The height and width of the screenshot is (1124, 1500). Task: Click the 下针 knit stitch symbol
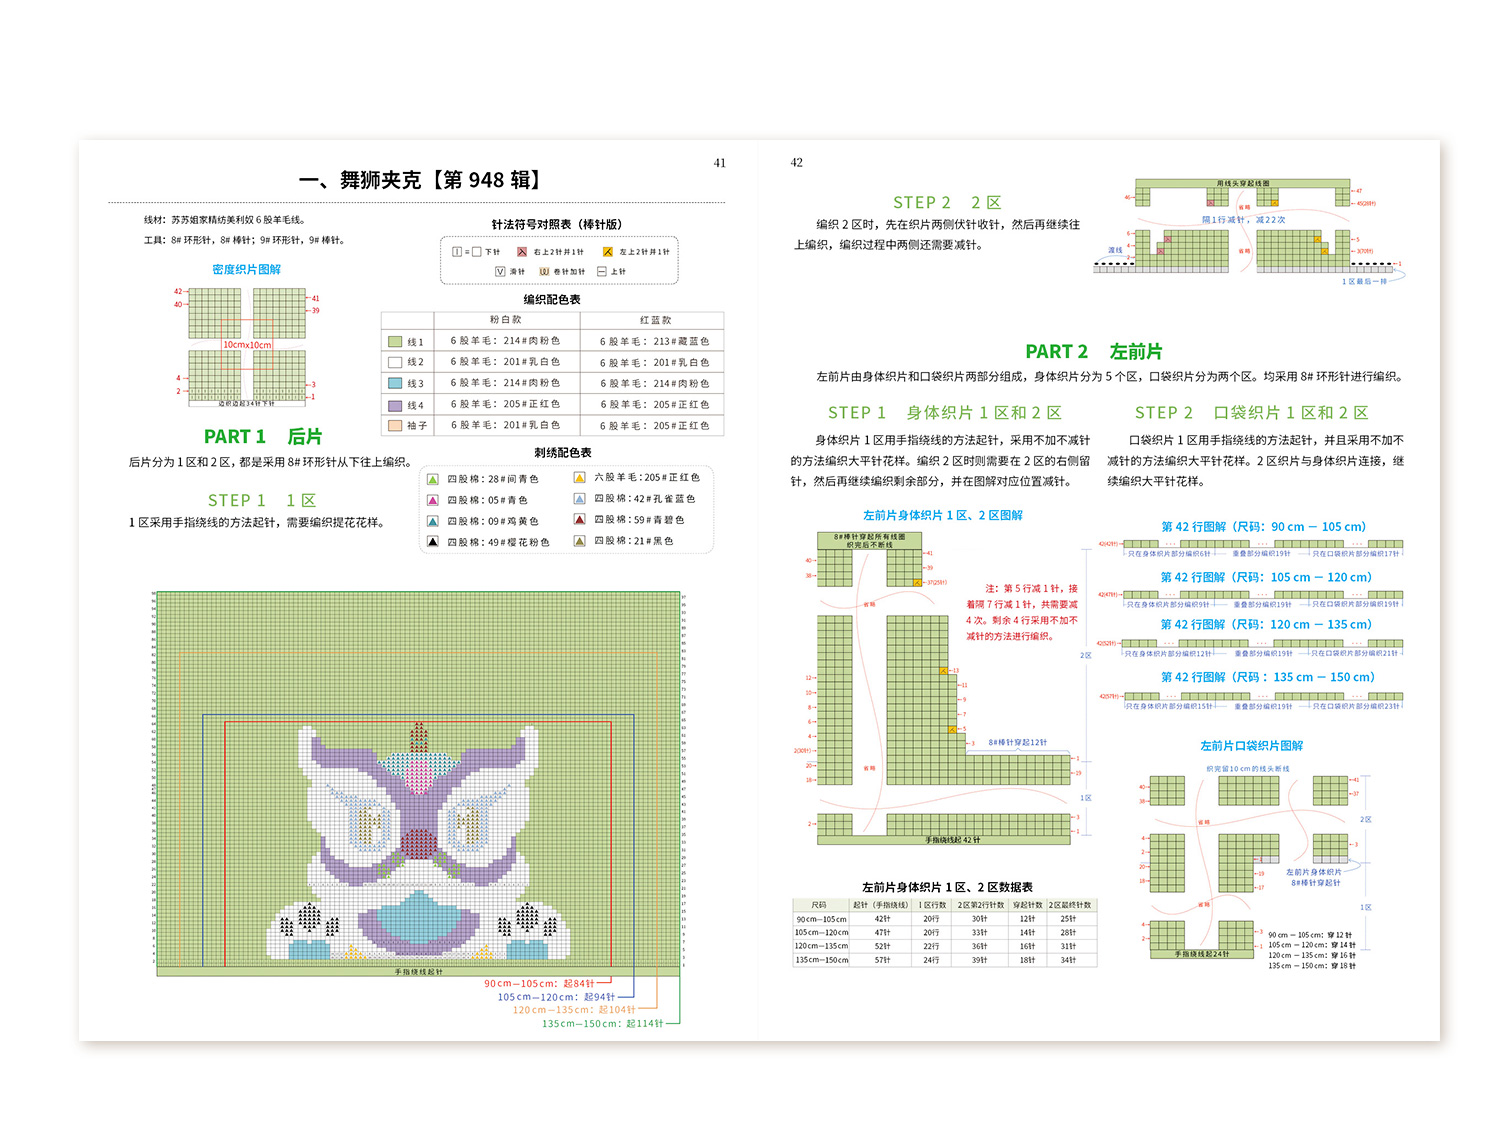467,252
